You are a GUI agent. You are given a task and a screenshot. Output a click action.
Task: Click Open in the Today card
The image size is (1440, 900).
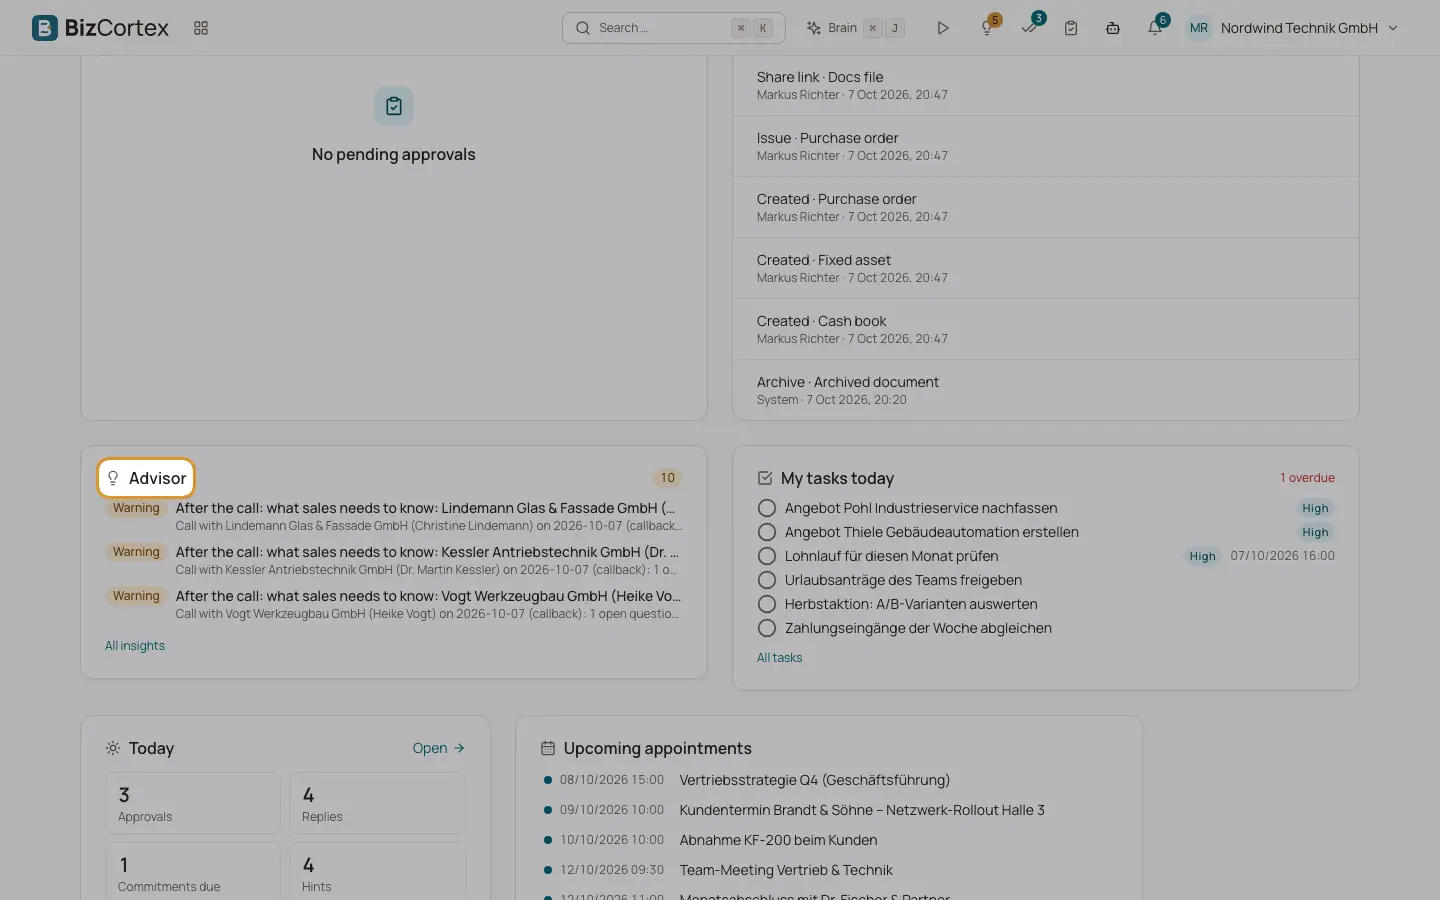click(x=439, y=748)
